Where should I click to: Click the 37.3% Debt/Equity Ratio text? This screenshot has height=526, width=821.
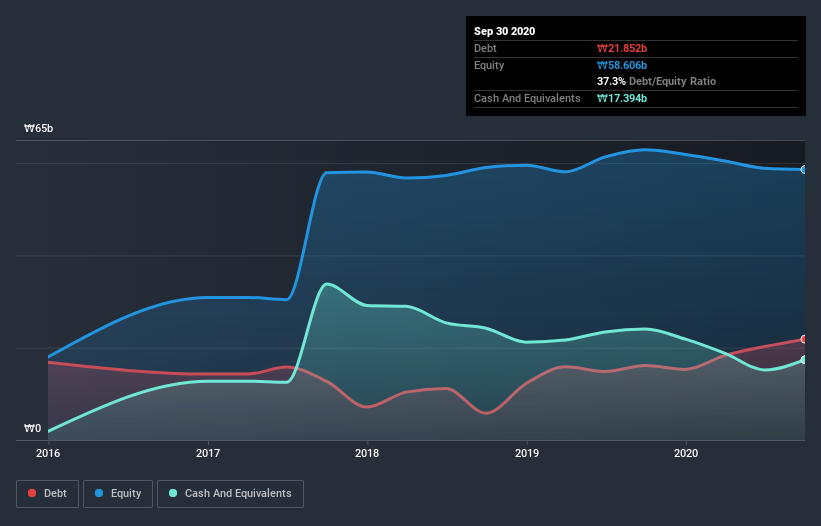pyautogui.click(x=657, y=81)
